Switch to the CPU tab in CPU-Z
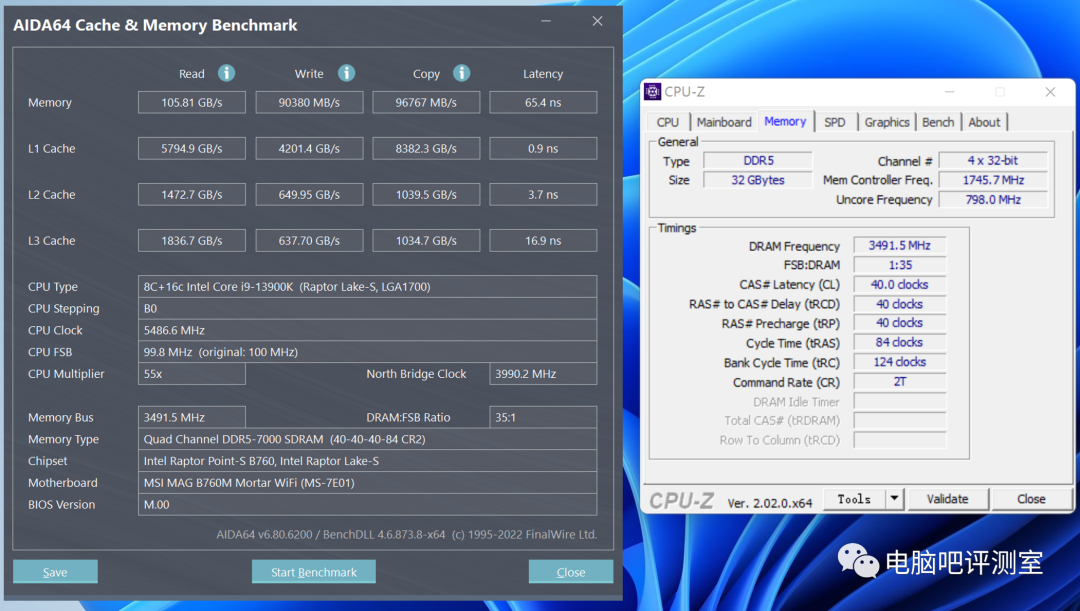The width and height of the screenshot is (1080, 611). 667,122
